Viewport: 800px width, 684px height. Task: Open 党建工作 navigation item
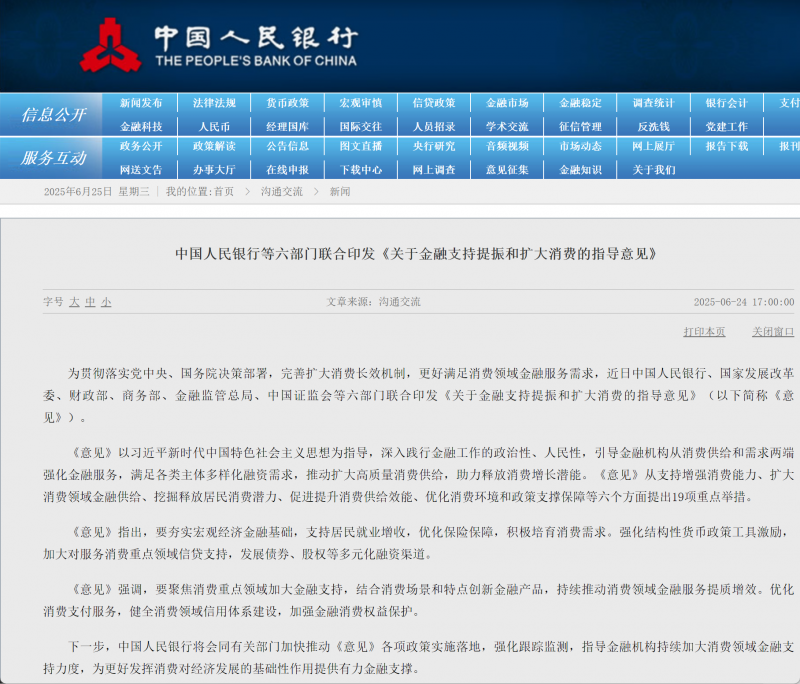pyautogui.click(x=727, y=126)
